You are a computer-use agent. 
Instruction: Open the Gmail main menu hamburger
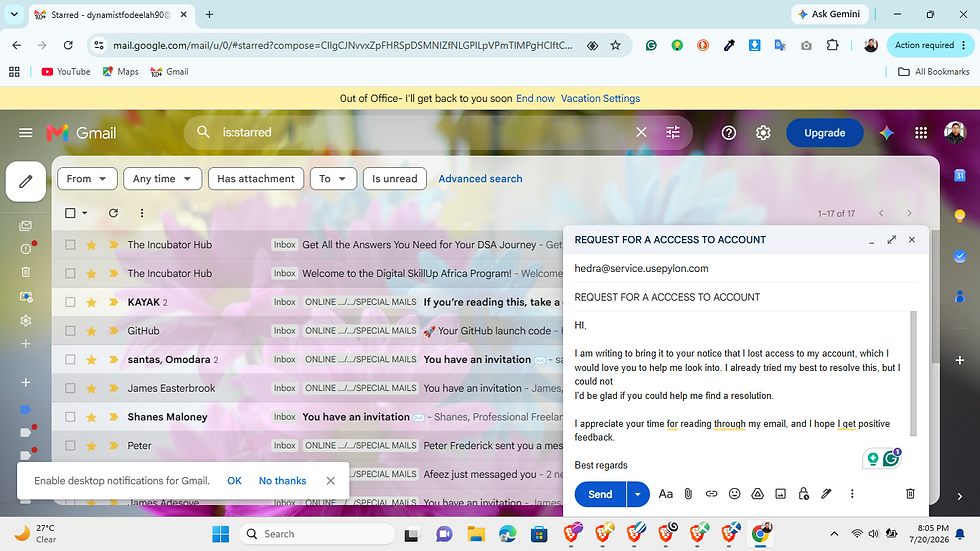[x=26, y=132]
